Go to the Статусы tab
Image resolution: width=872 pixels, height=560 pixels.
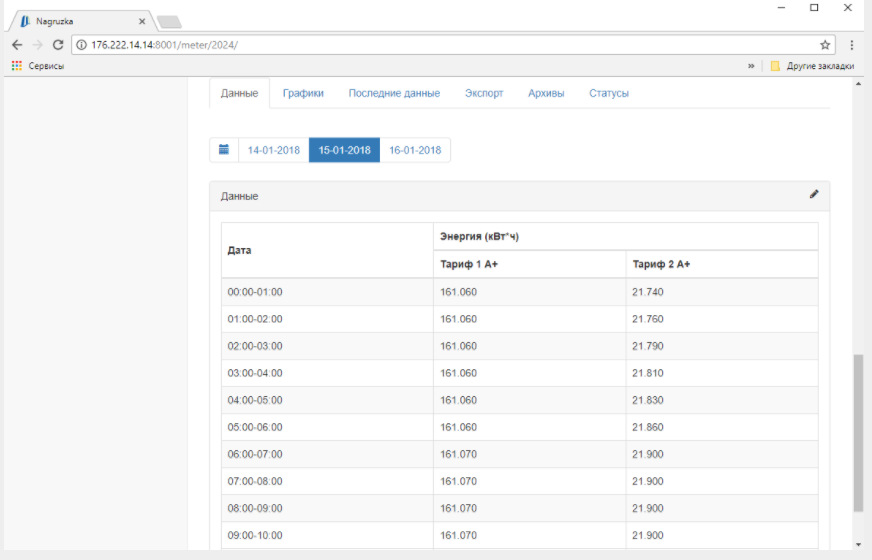click(x=609, y=93)
